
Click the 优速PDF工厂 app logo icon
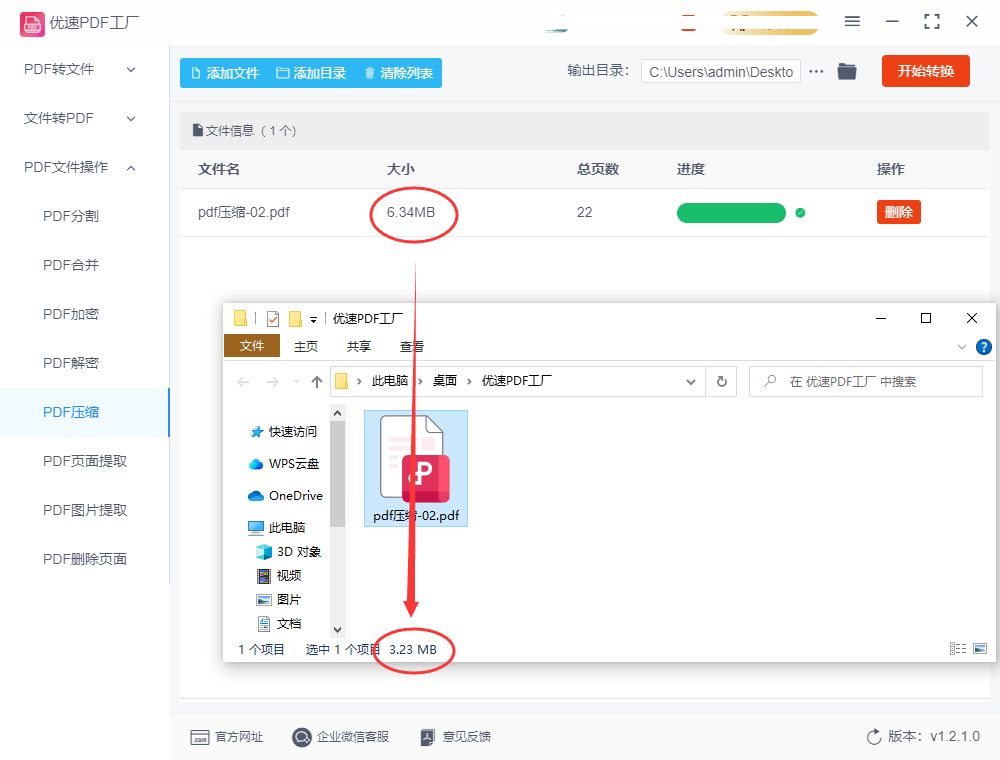coord(32,24)
